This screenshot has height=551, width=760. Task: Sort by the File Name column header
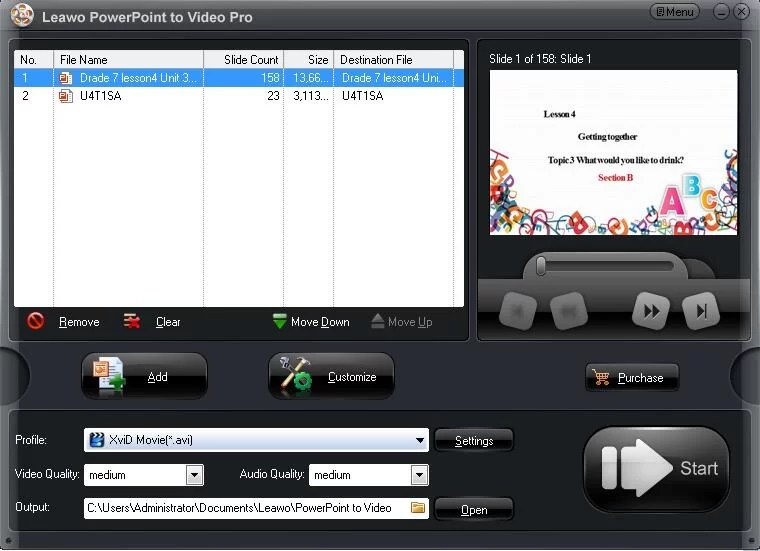coord(128,60)
